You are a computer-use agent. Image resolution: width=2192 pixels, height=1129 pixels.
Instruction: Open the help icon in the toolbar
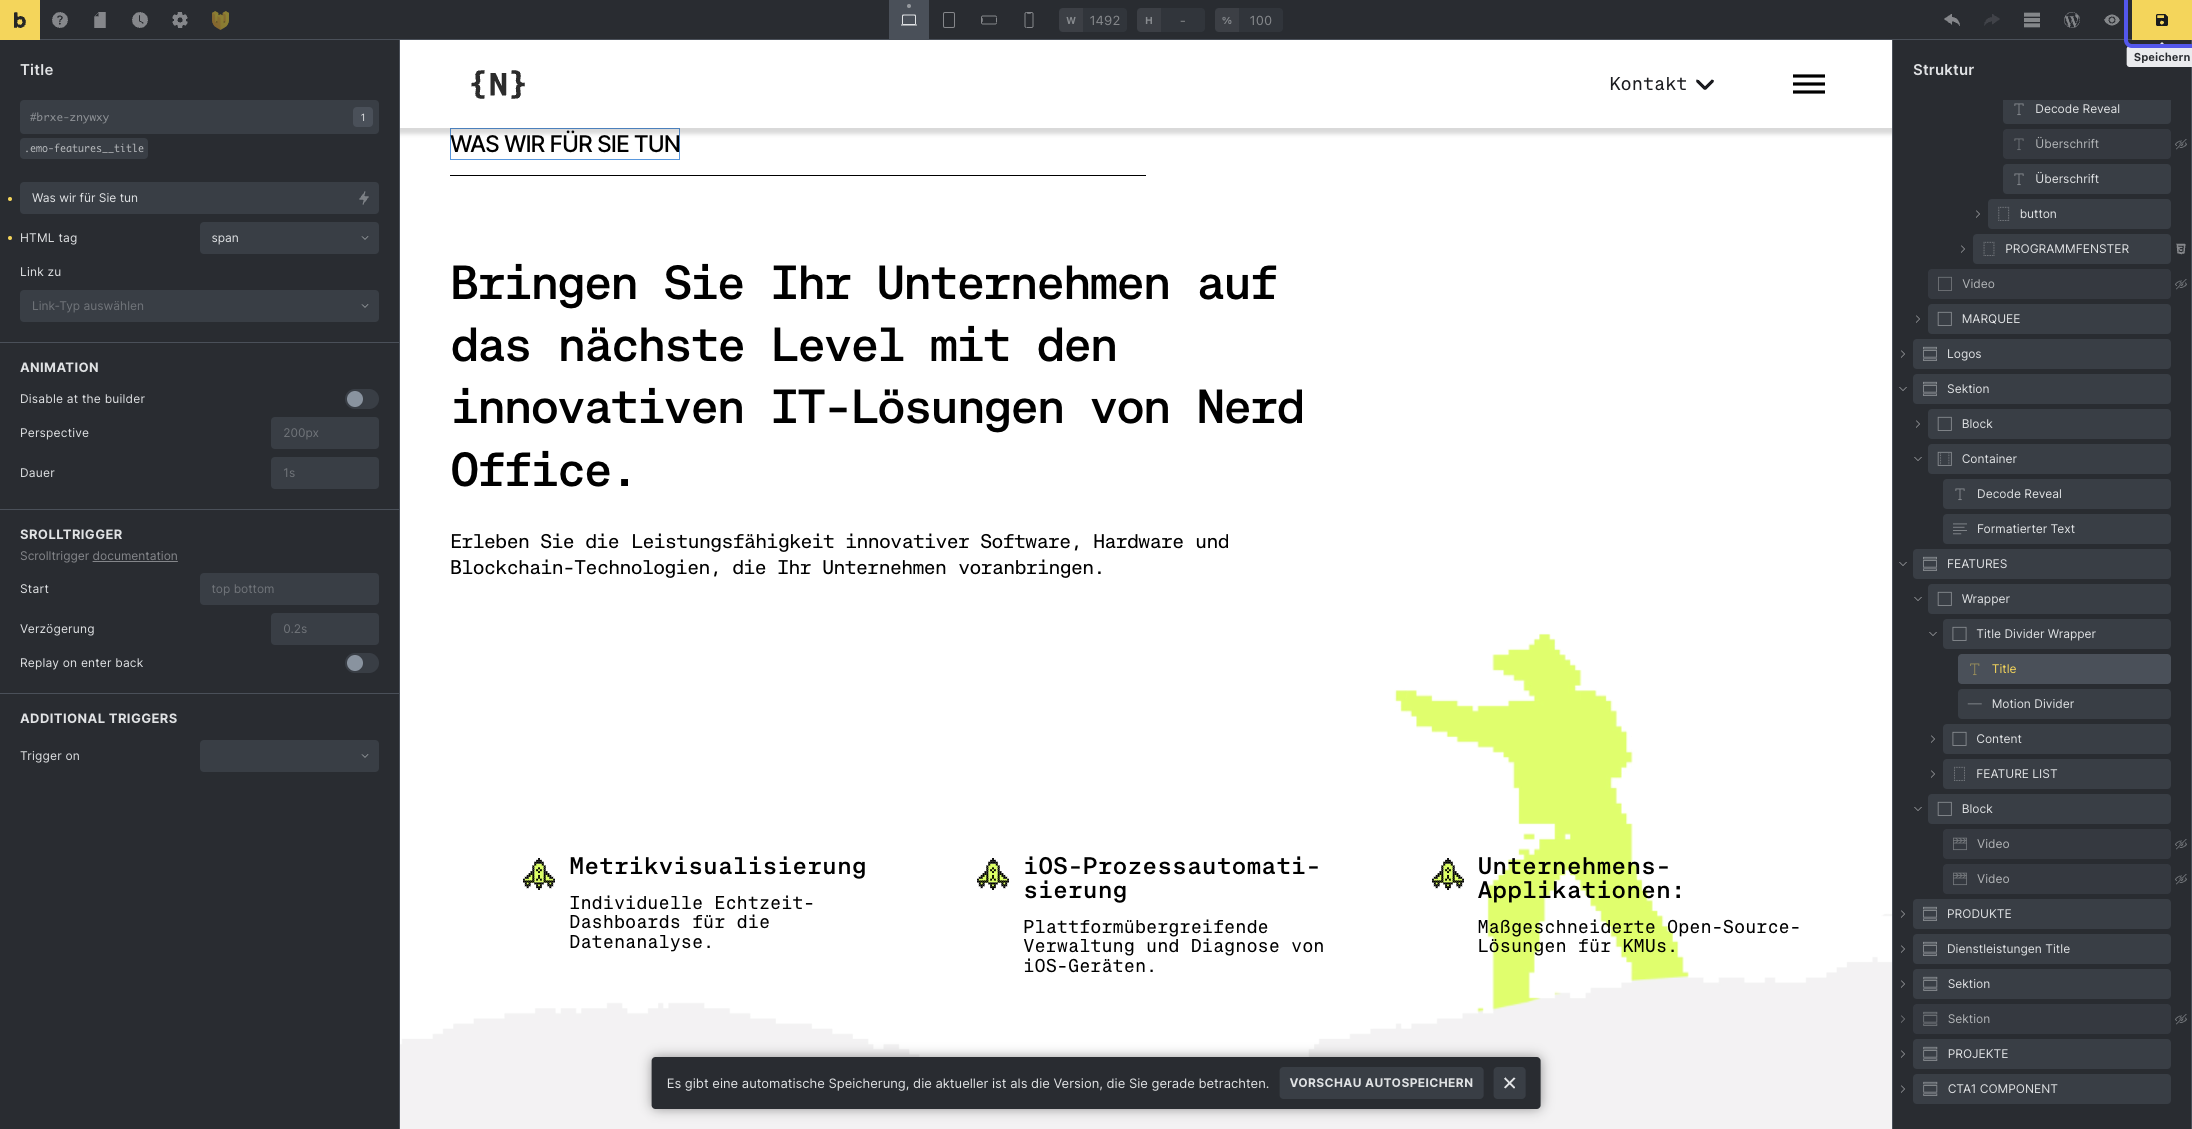pos(60,20)
